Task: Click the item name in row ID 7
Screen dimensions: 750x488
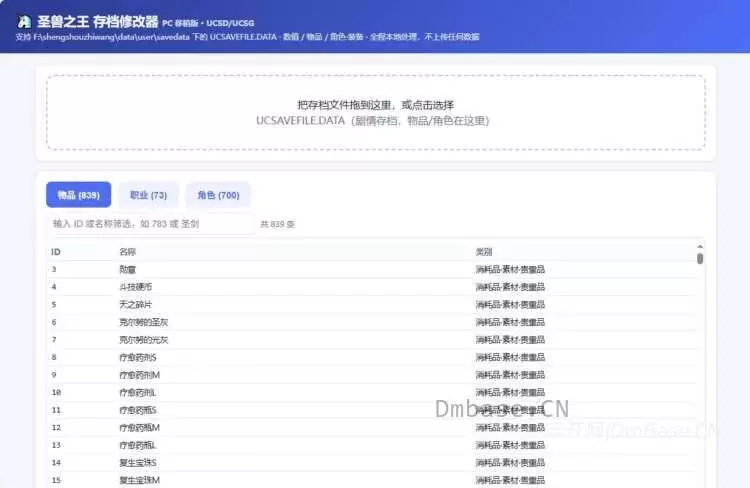Action: pyautogui.click(x=143, y=340)
